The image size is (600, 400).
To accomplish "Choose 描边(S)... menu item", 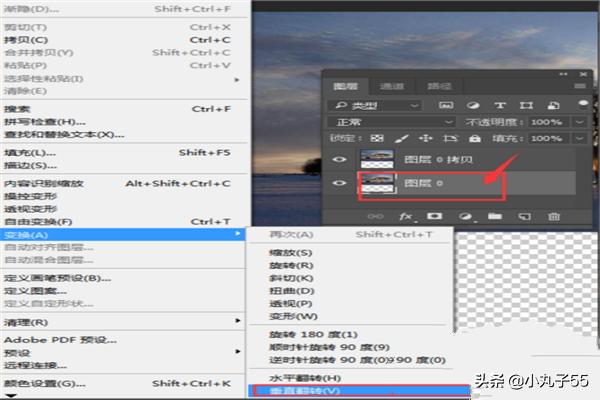I will pyautogui.click(x=122, y=165).
